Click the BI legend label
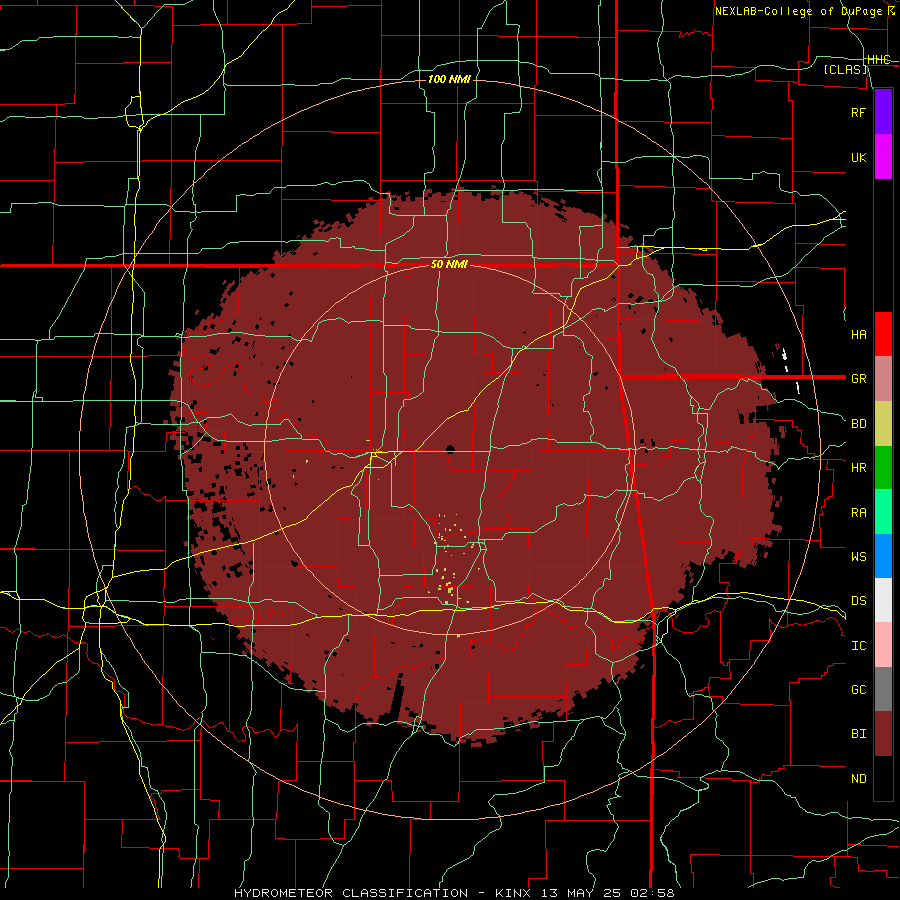This screenshot has width=900, height=900. tap(858, 734)
